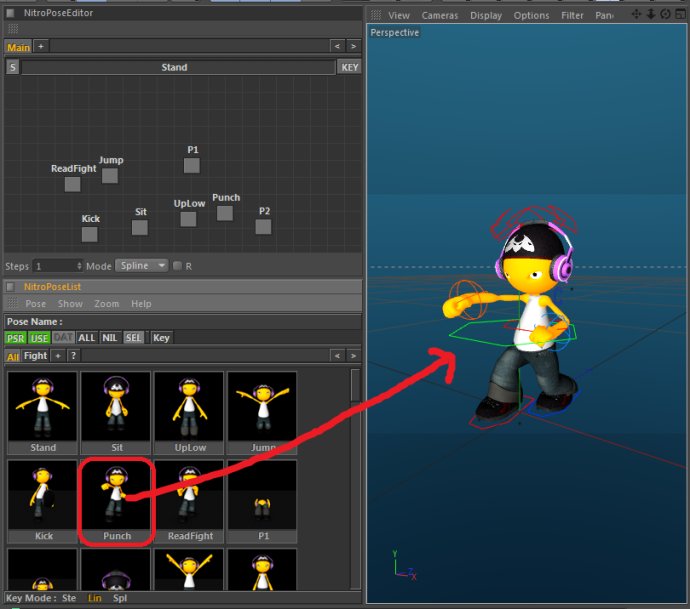
Task: Click the NitroPoseList panel square icon
Action: click(x=10, y=287)
